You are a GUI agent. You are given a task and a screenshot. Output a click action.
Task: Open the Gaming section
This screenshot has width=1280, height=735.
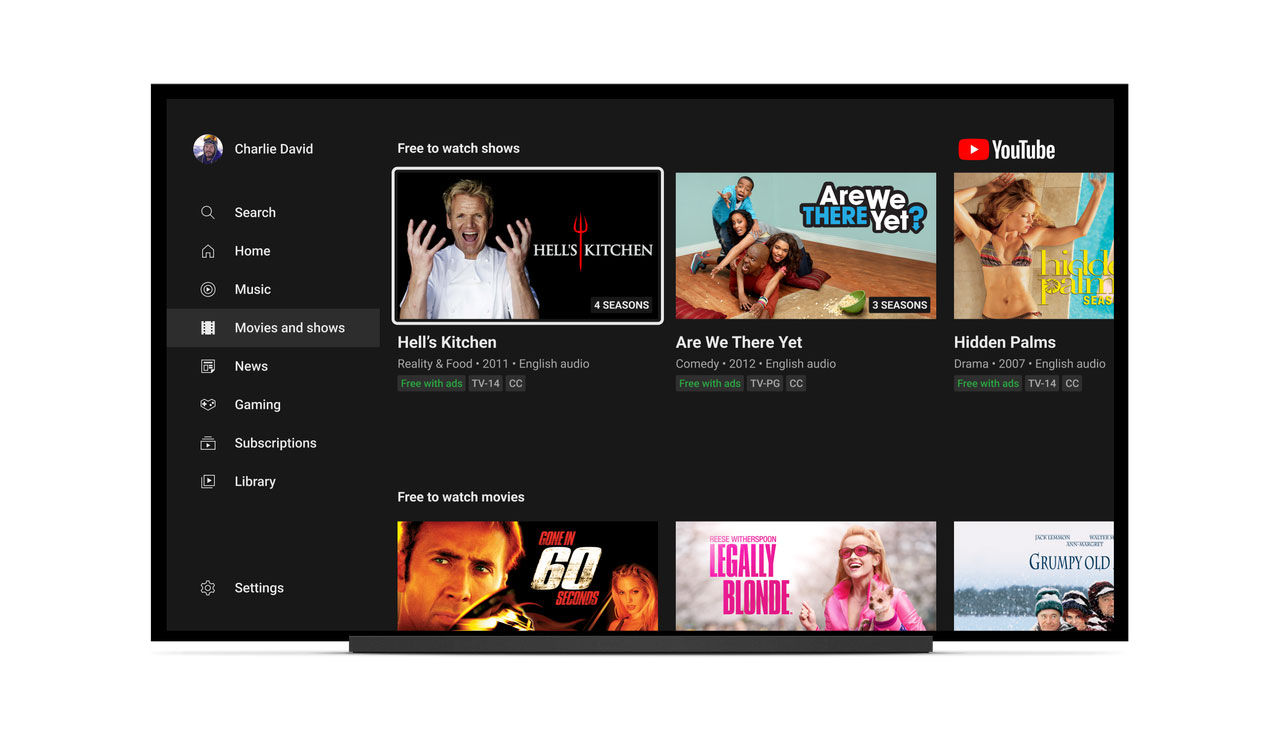(207, 404)
